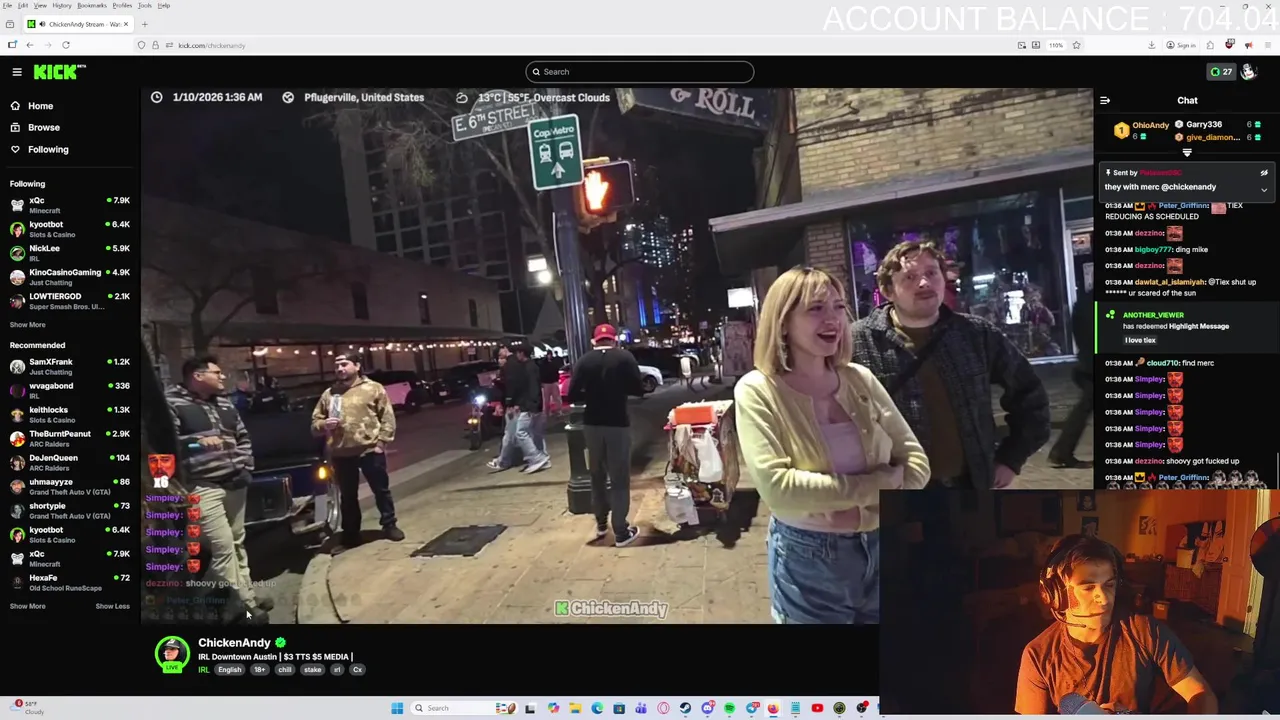
Task: Open TheBurntPeanut ARC Raiders channel
Action: point(70,438)
